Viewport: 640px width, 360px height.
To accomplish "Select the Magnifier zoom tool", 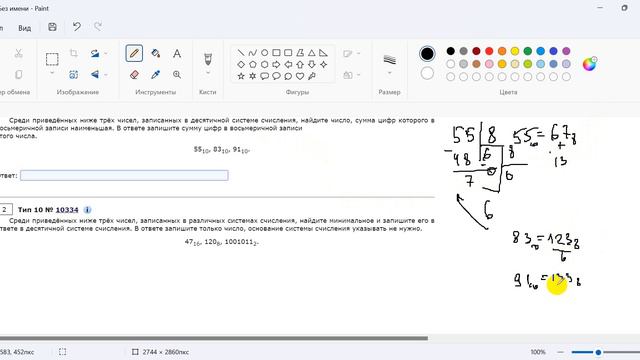I will (177, 75).
